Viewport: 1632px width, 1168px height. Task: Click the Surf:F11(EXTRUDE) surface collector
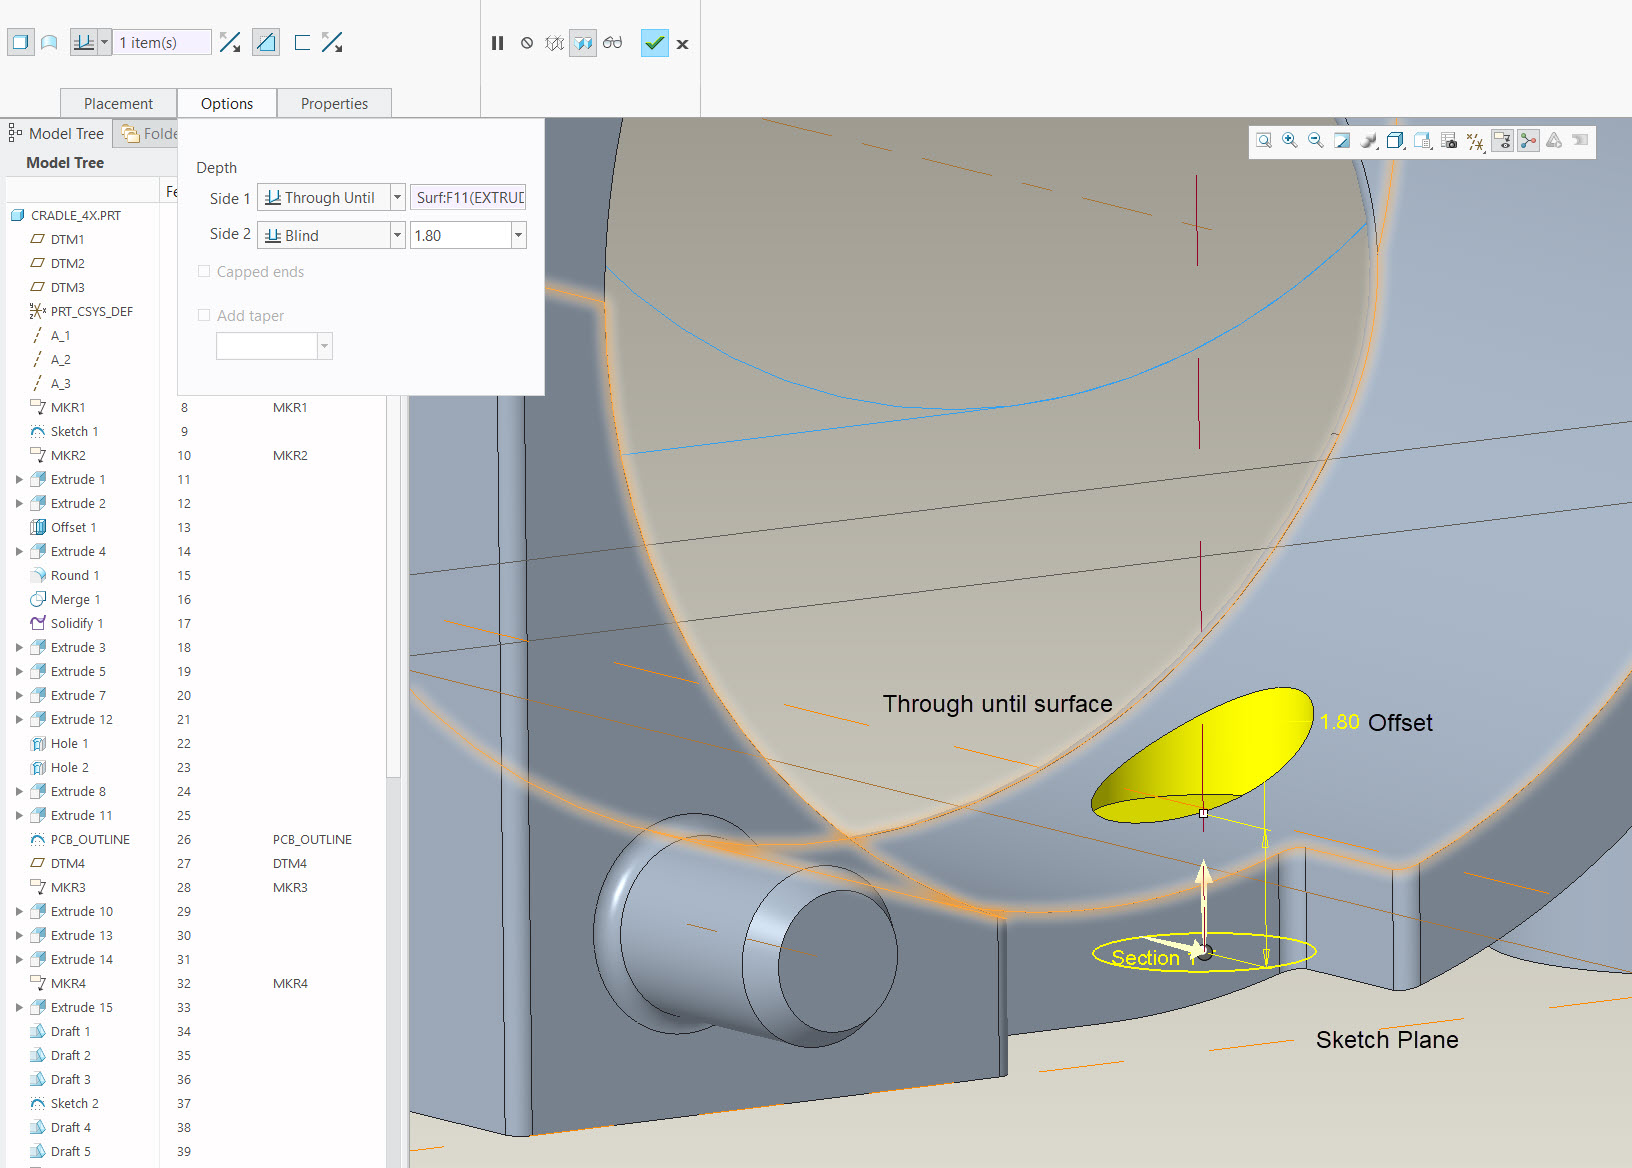468,197
